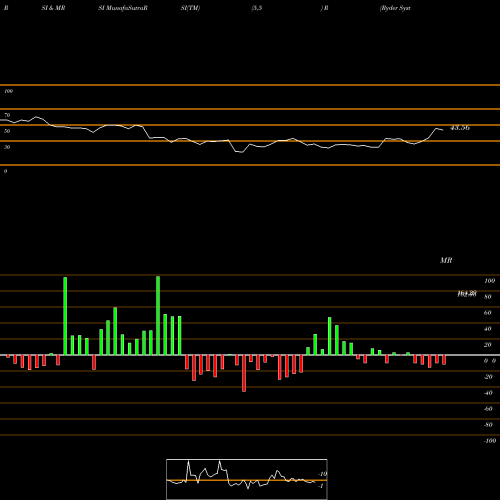Click the "SI & MR" header label
This screenshot has width=500, height=500.
click(53, 8)
